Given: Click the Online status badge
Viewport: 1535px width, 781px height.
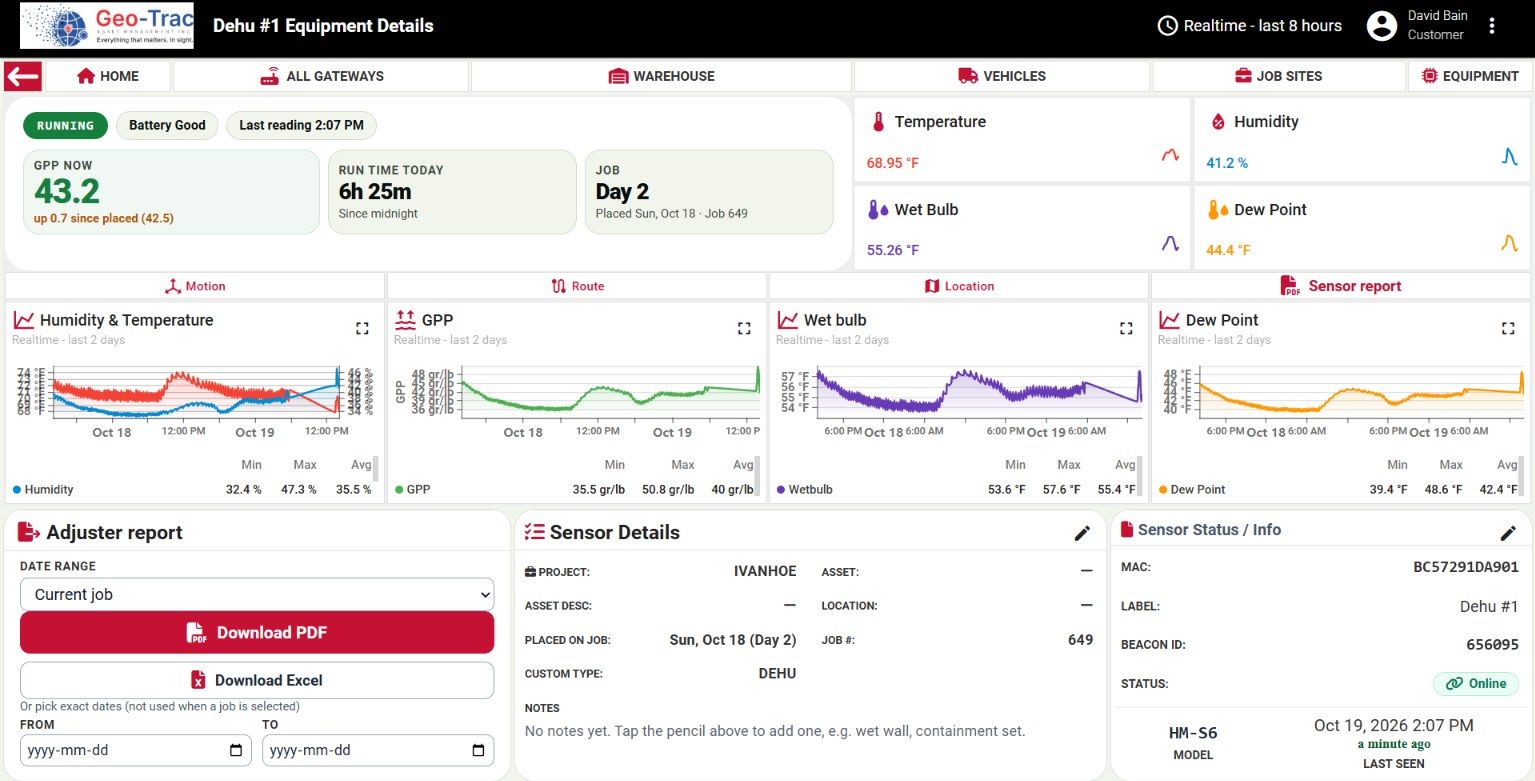Looking at the screenshot, I should (1476, 684).
